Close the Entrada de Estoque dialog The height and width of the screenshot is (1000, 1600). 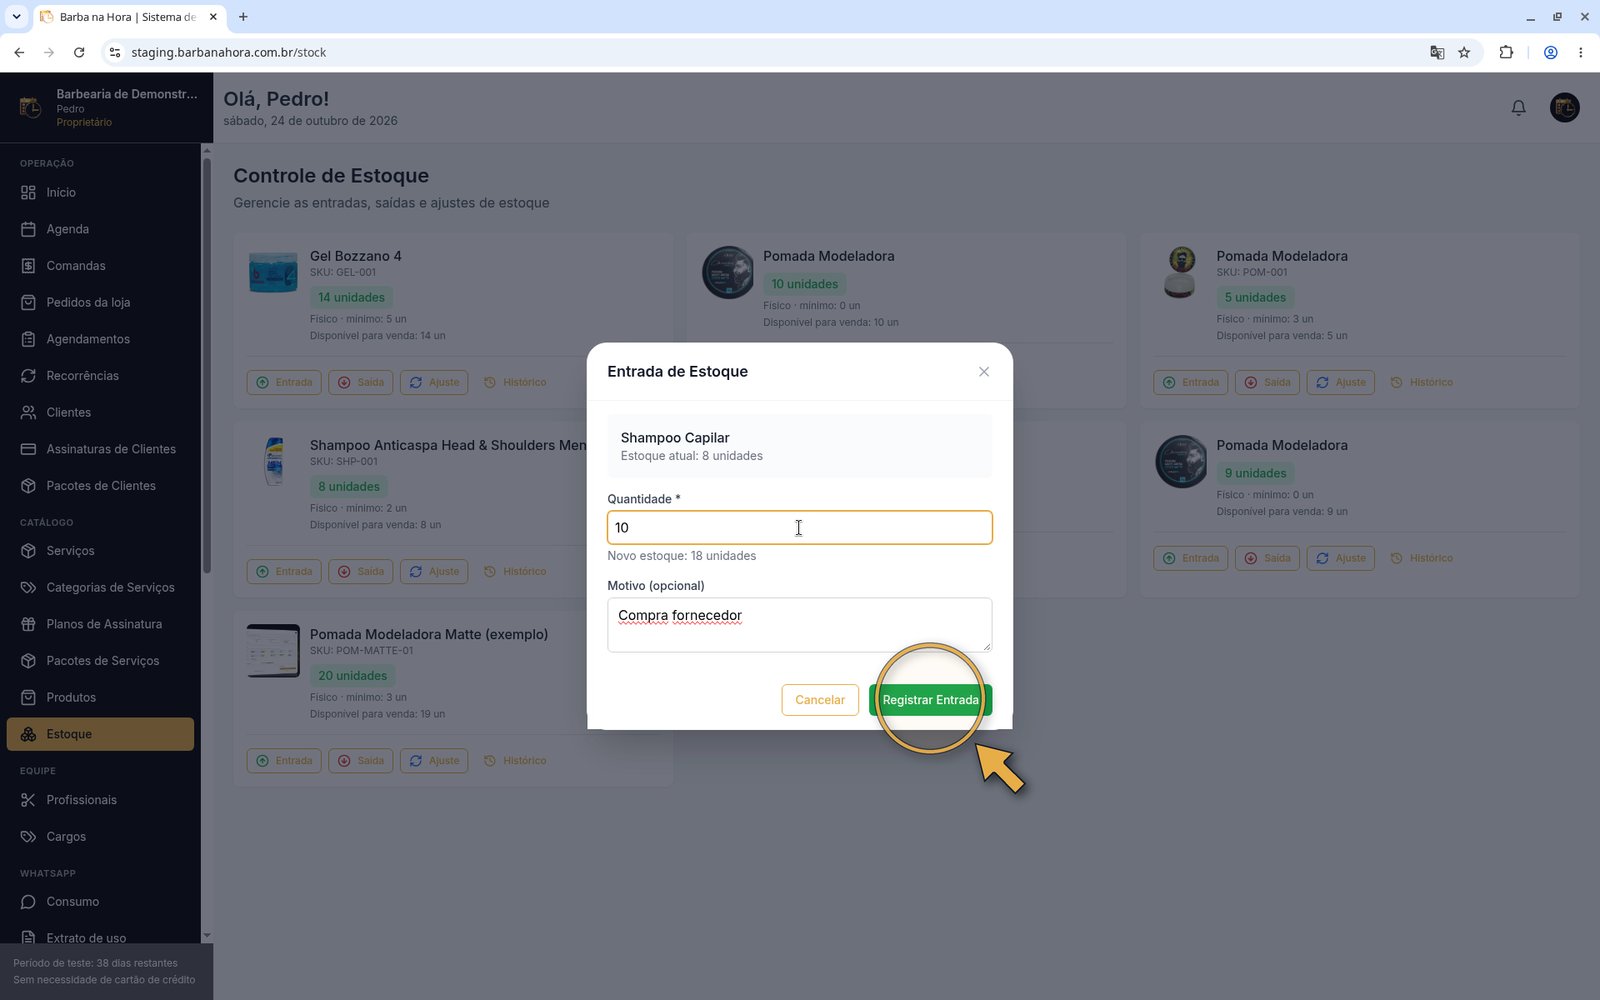coord(984,372)
